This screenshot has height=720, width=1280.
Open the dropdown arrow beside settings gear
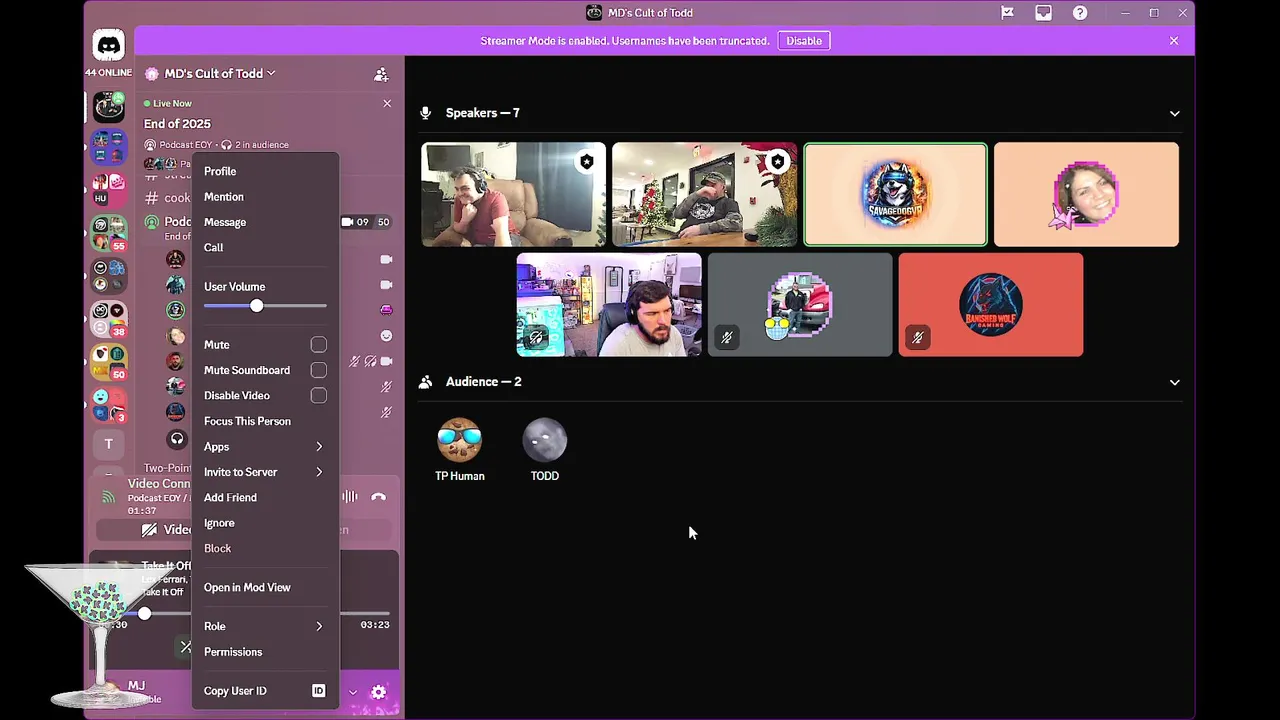[352, 692]
